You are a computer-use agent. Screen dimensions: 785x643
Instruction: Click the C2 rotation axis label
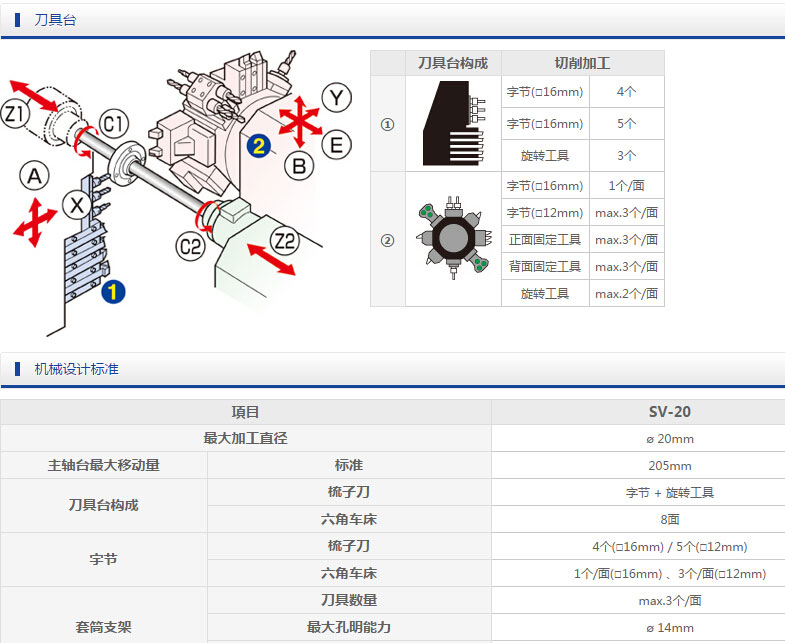[x=189, y=245]
